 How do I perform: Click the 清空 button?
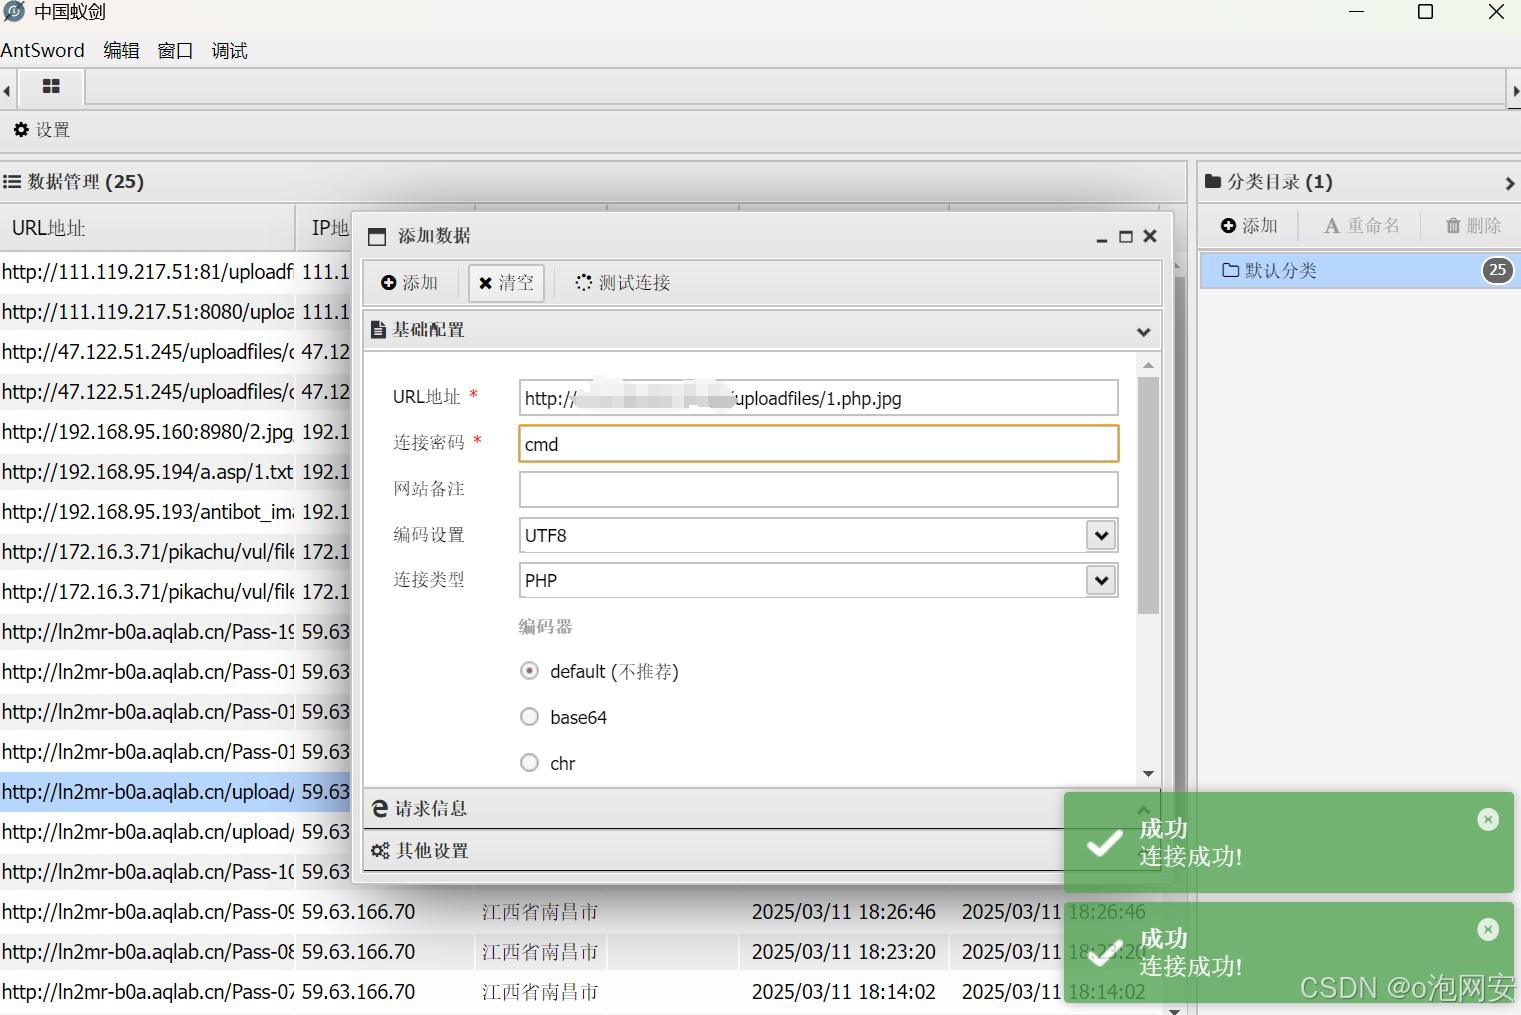[506, 283]
